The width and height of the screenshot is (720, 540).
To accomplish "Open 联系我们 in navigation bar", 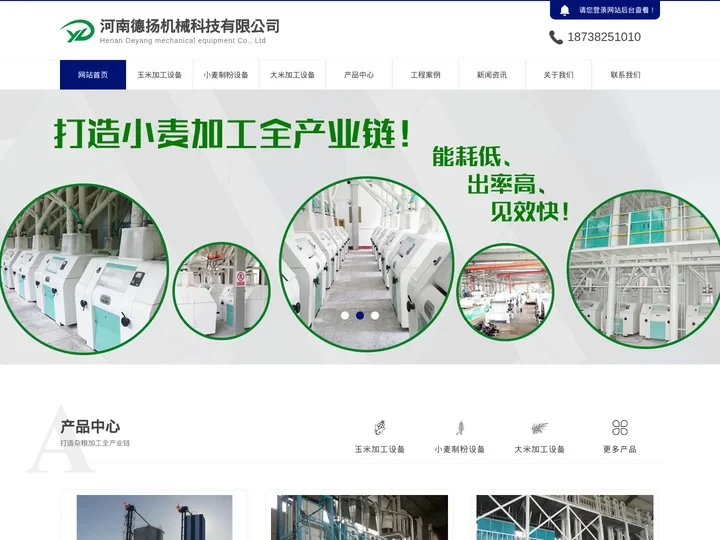I will click(625, 75).
